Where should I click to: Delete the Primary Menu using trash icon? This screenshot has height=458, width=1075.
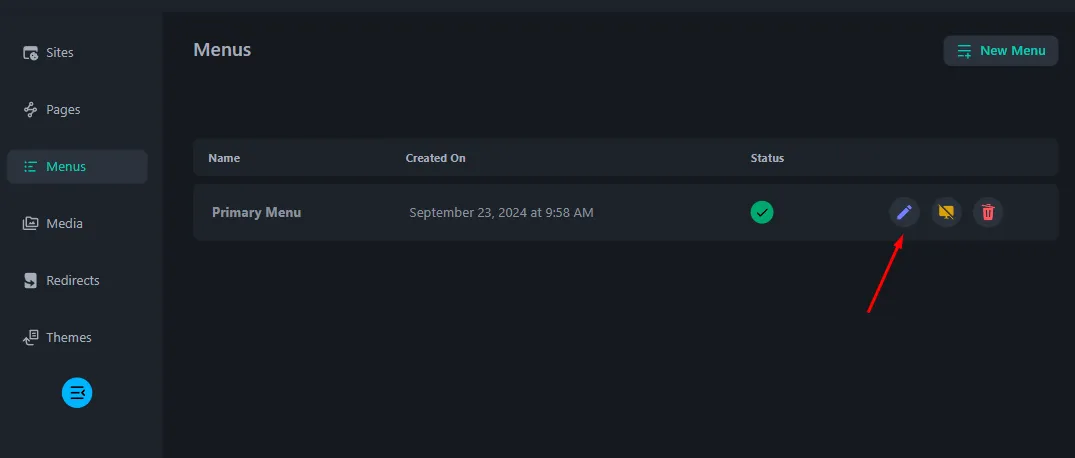pos(988,213)
